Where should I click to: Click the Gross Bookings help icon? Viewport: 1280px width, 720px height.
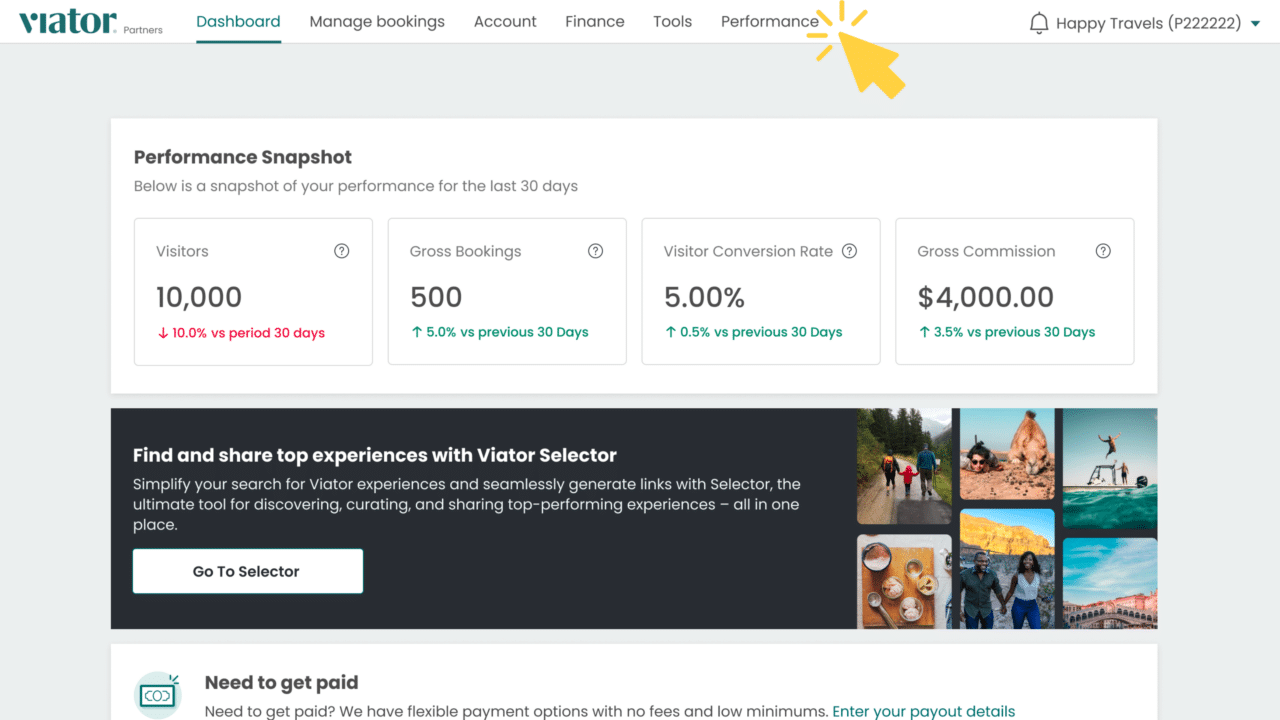click(596, 251)
